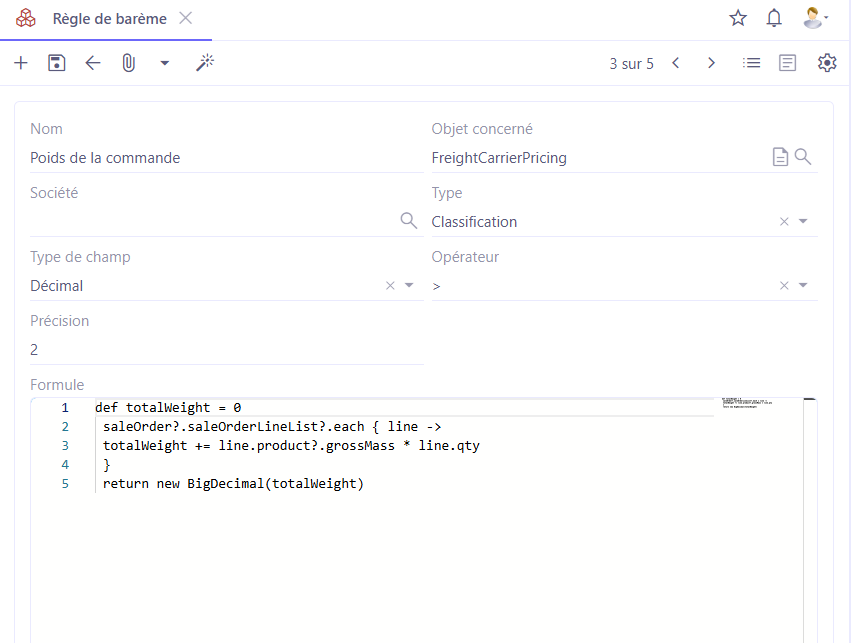Close the Règle de barème tab

tap(185, 19)
